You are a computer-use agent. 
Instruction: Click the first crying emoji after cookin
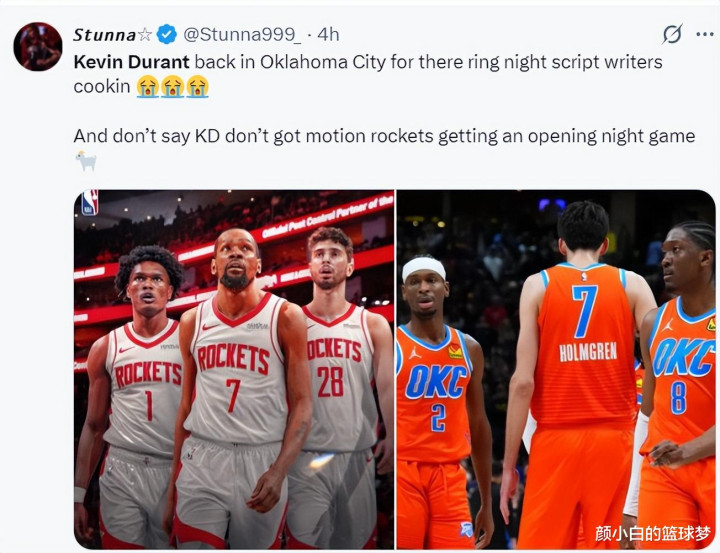pyautogui.click(x=147, y=86)
